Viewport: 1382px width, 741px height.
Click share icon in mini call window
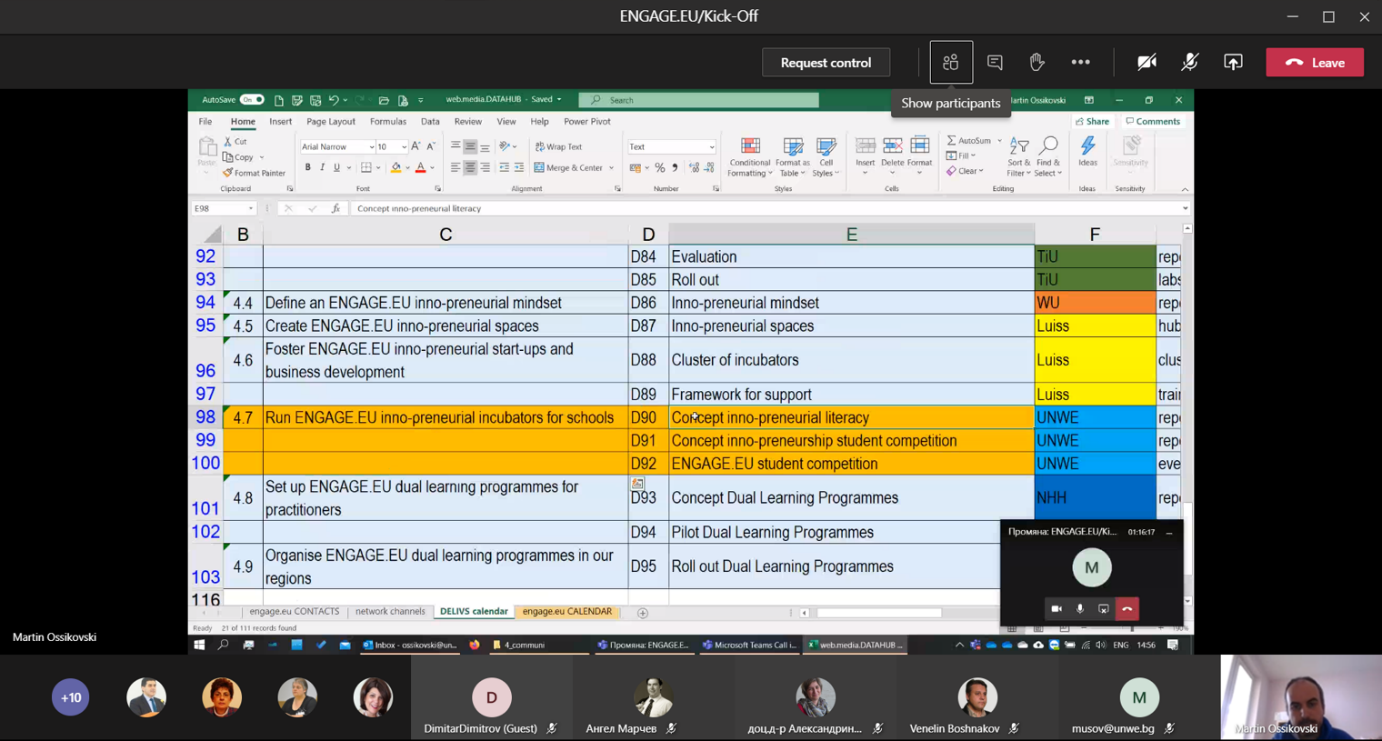pos(1103,609)
